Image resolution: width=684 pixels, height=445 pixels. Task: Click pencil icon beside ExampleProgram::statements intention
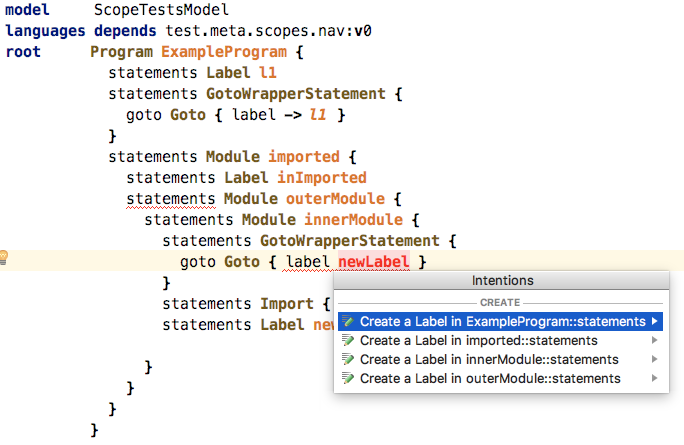coord(347,322)
